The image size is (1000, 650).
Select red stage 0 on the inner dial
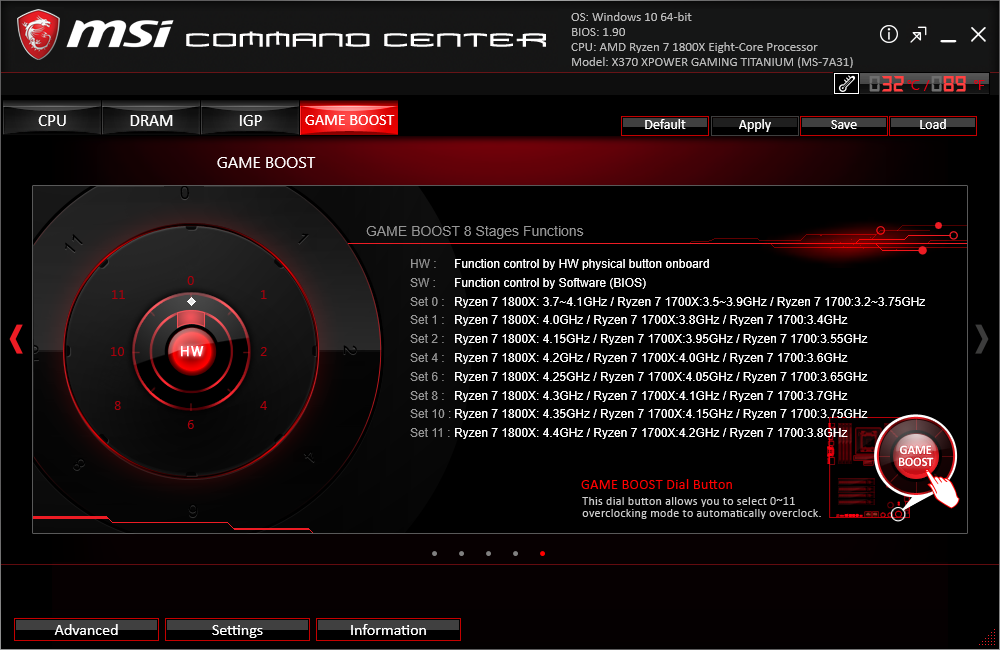(191, 281)
